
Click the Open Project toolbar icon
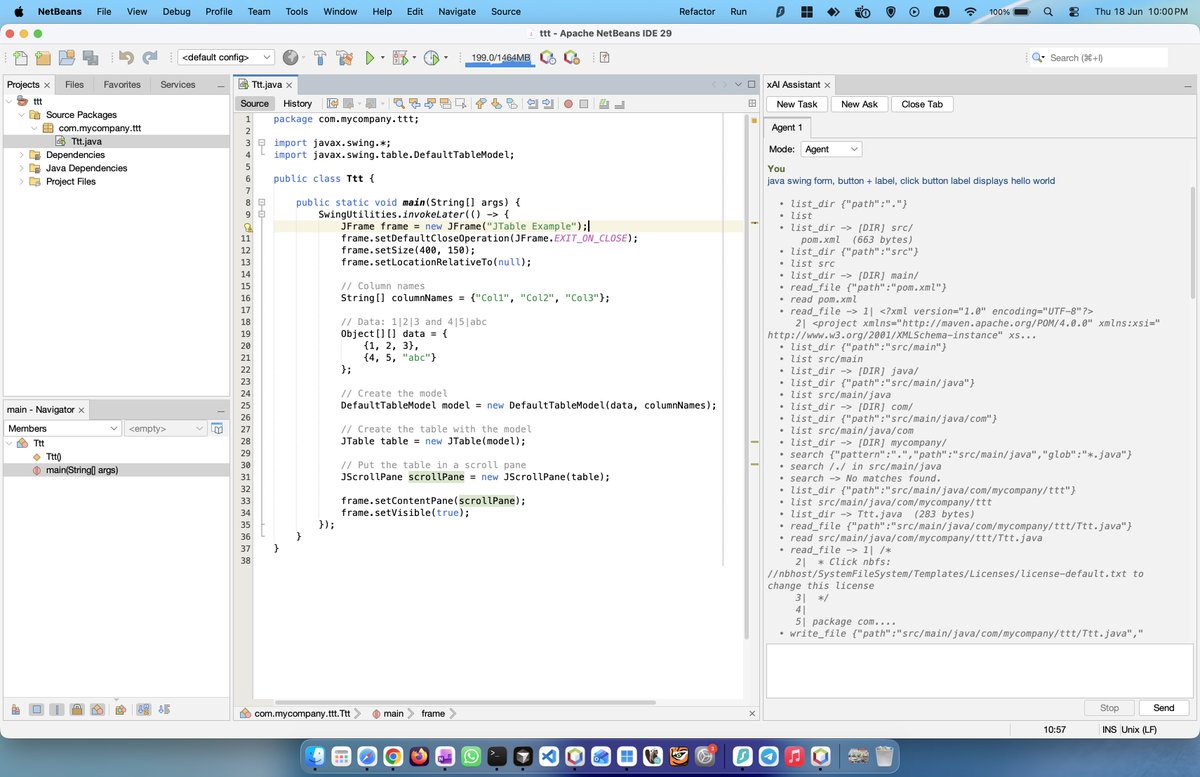point(66,58)
